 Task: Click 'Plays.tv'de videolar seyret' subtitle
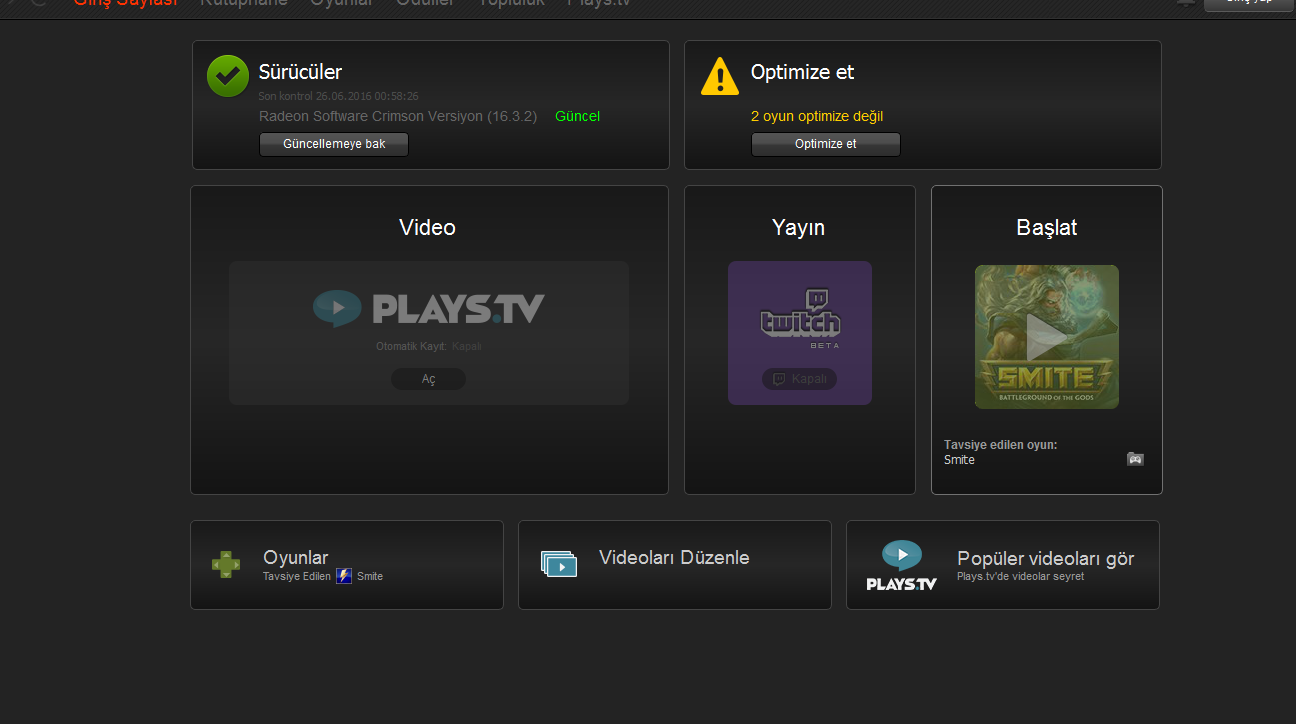[x=1020, y=576]
